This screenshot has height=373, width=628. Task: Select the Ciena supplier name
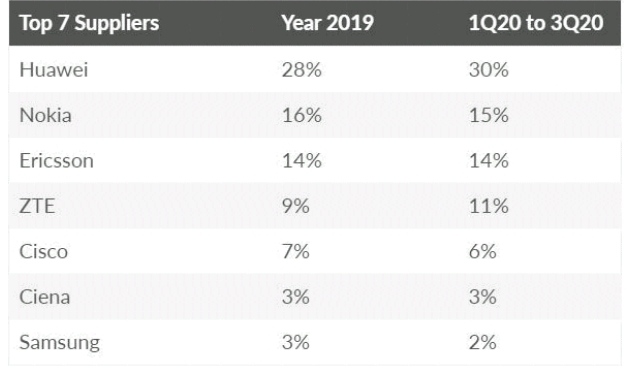click(x=45, y=297)
